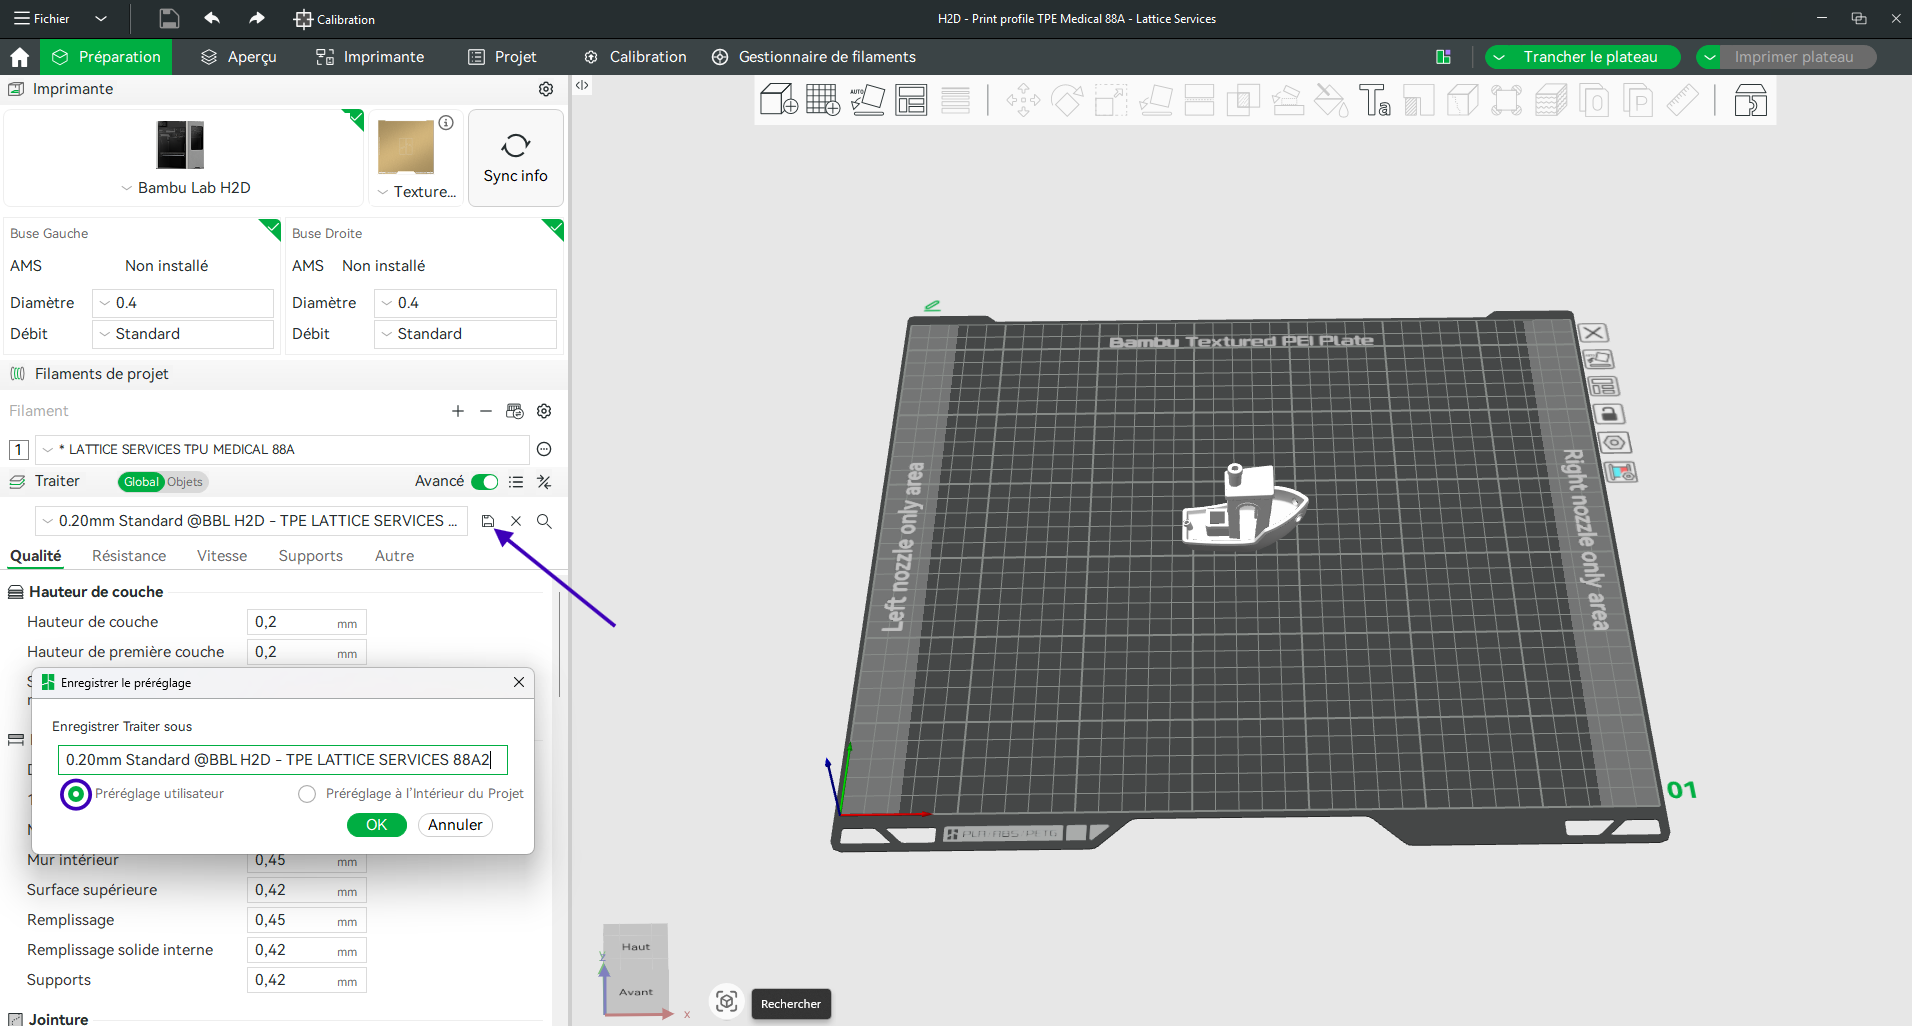
Task: Open the Projet tab
Action: pos(502,57)
